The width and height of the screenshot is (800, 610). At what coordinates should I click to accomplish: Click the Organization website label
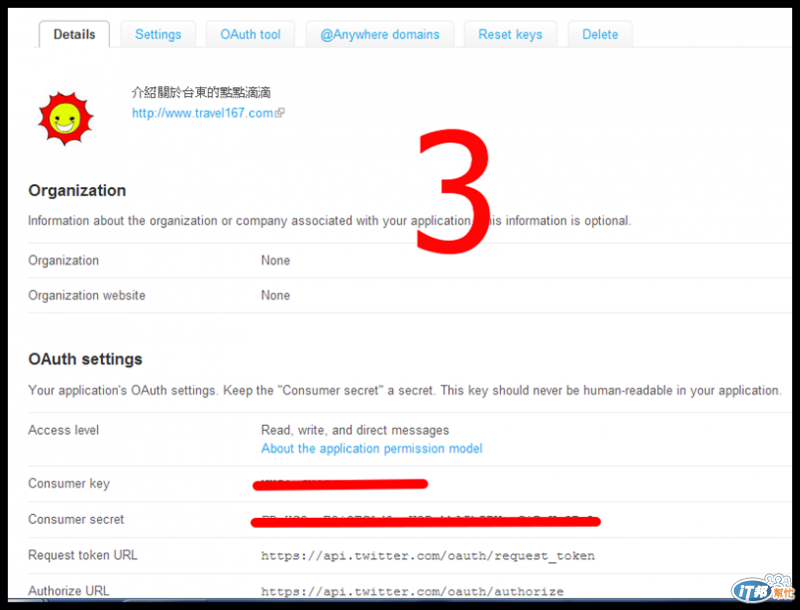pos(87,295)
